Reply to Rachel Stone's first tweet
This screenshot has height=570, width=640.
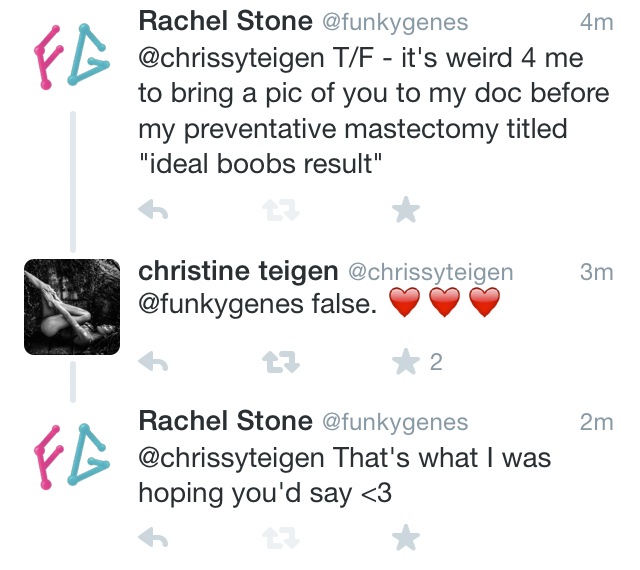[152, 211]
